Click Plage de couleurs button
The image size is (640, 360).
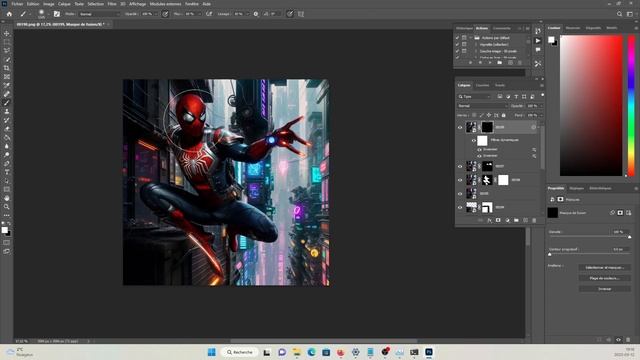click(x=604, y=278)
